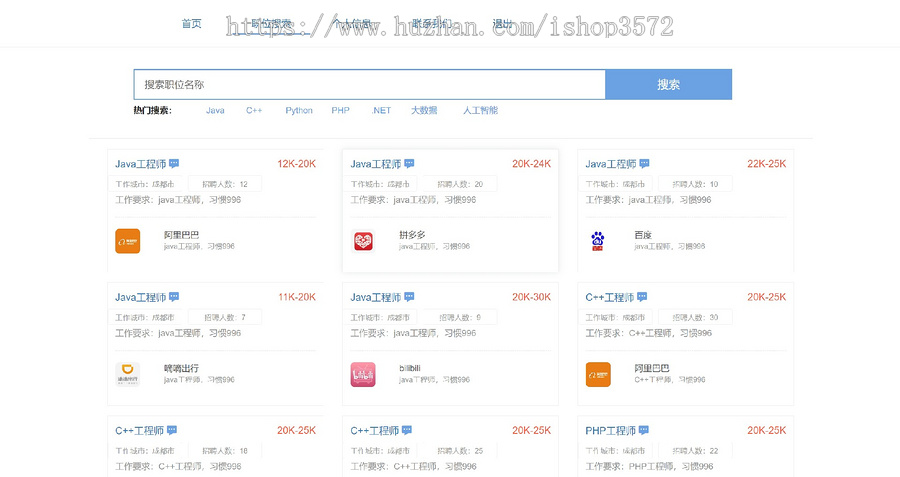Click 阿里巴巴 name on the C++工程师 card
This screenshot has height=477, width=900.
pos(652,368)
